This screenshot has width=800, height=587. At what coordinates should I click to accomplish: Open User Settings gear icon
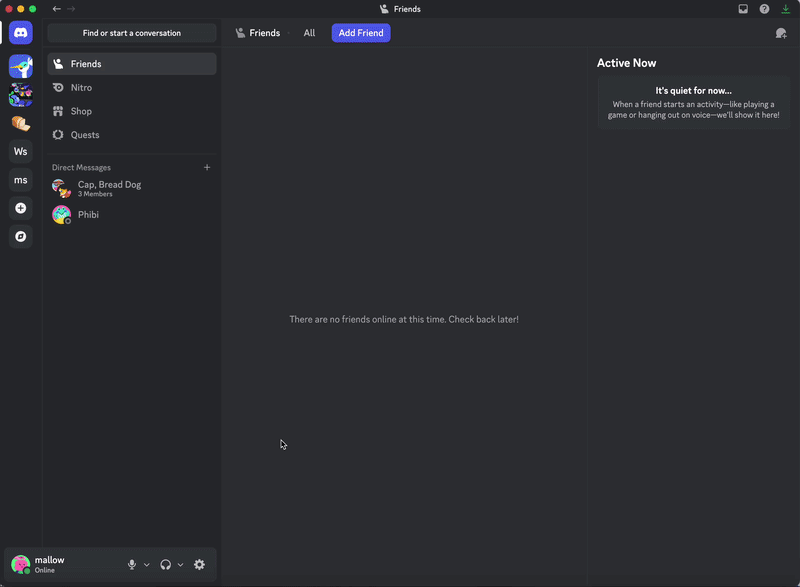point(199,565)
